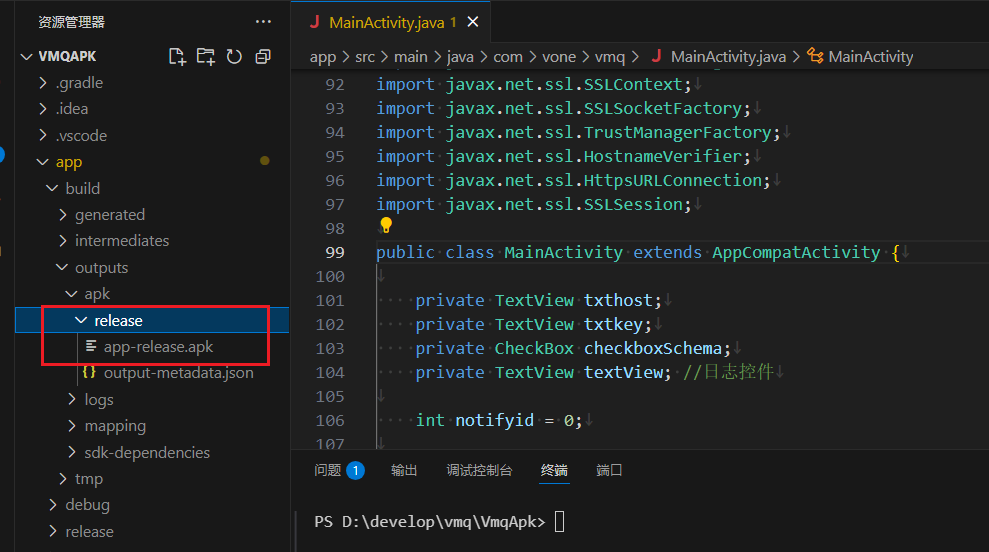Viewport: 989px width, 552px height.
Task: Click the New File icon in explorer header
Action: click(177, 57)
